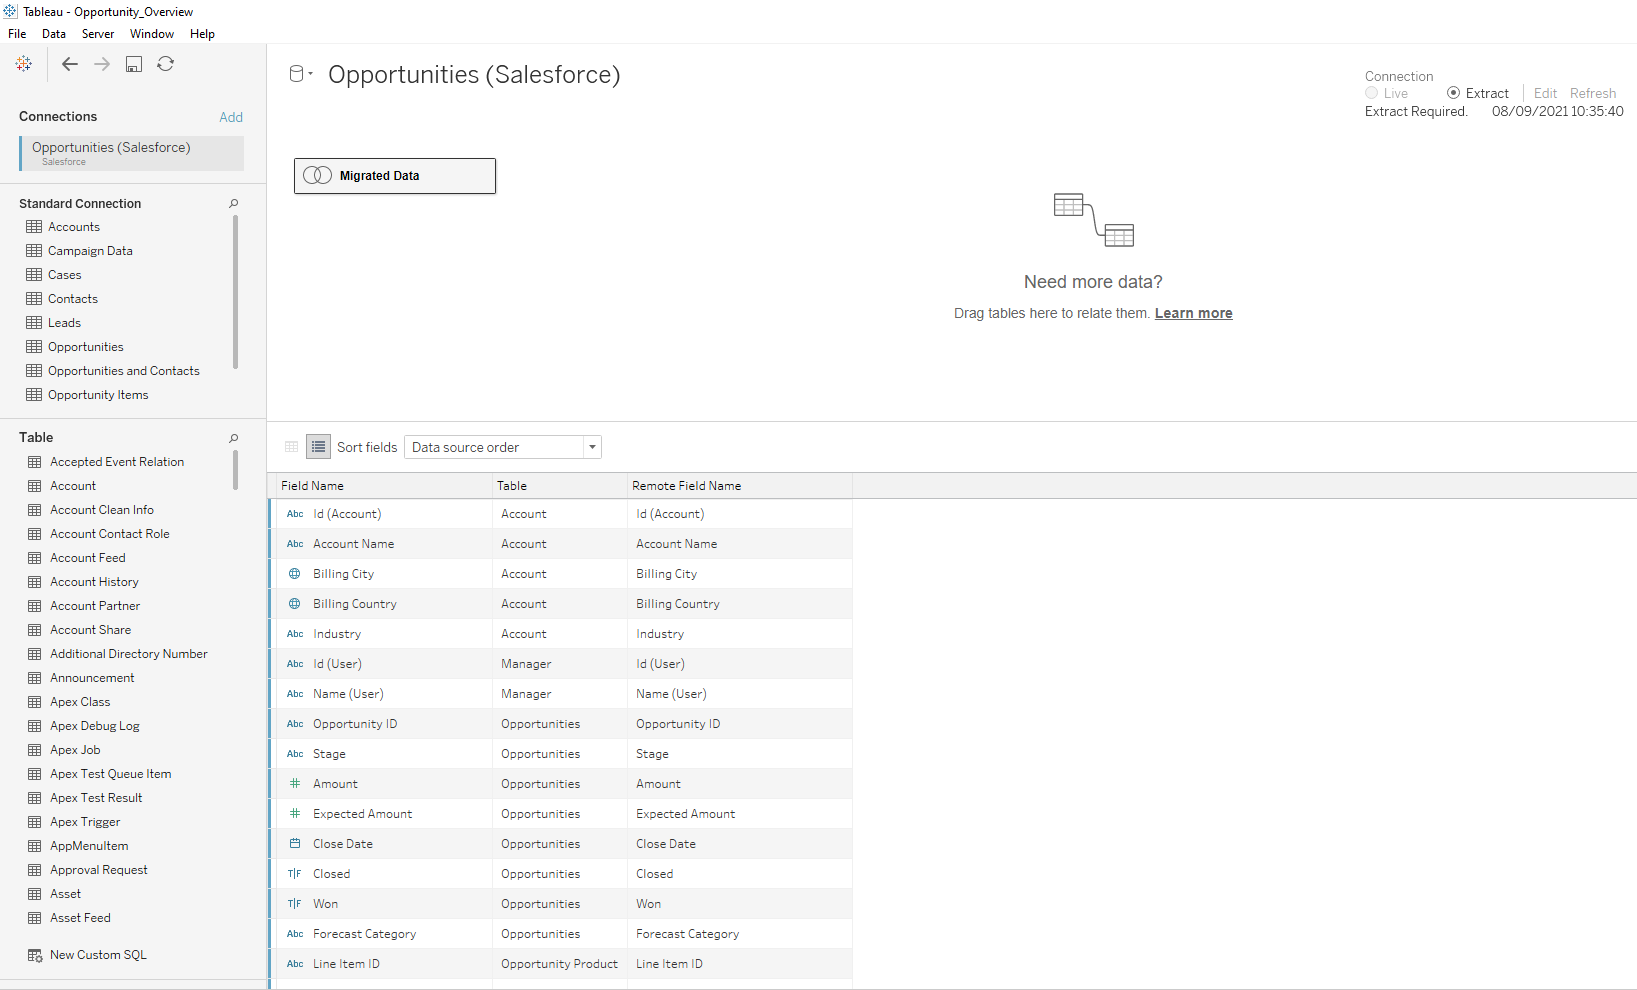Click the Venn diagram icon on Migrated Data
The image size is (1637, 990).
(317, 175)
